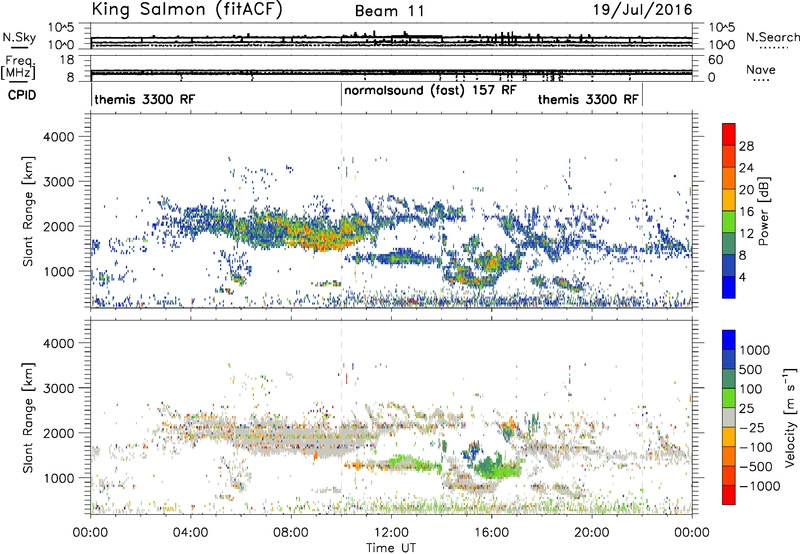Select the 'N.Search' legend label
The image size is (800, 554).
pos(772,37)
